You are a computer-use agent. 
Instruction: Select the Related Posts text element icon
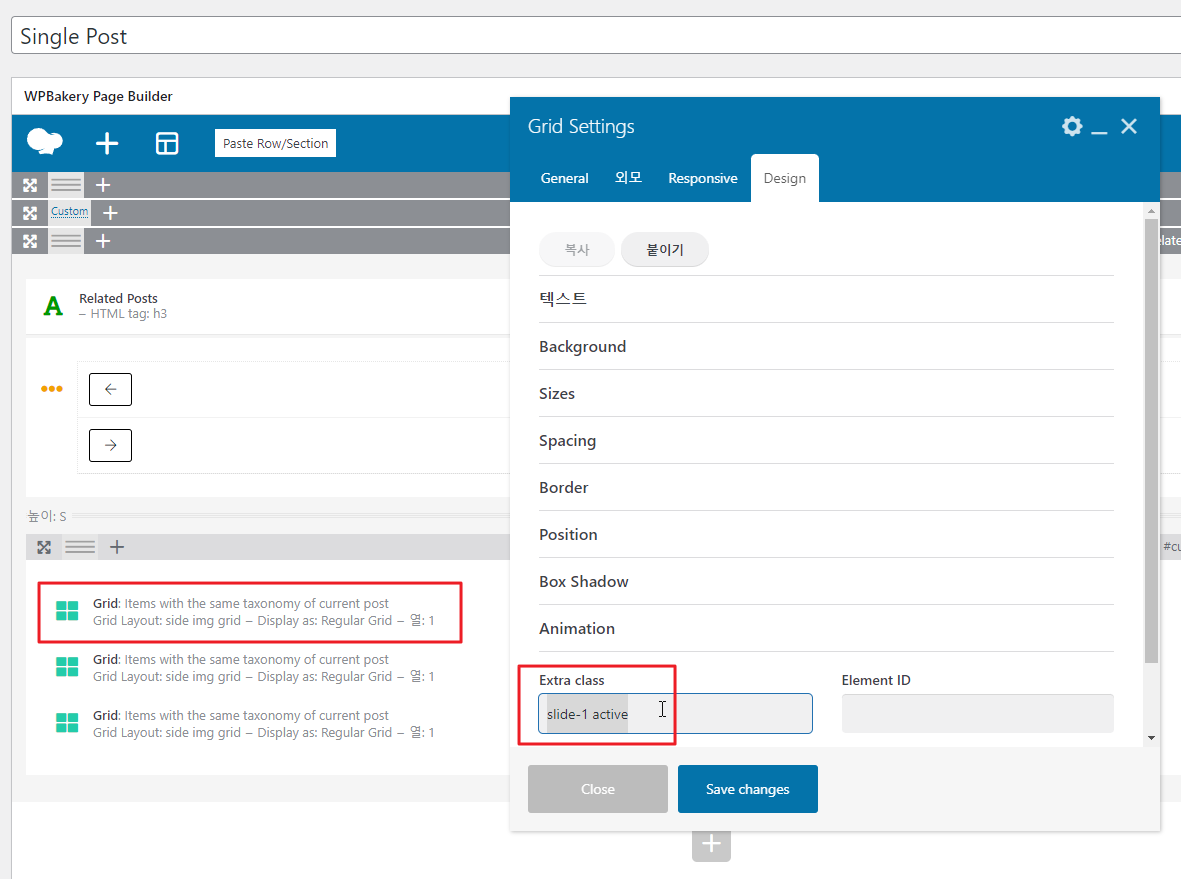coord(53,306)
